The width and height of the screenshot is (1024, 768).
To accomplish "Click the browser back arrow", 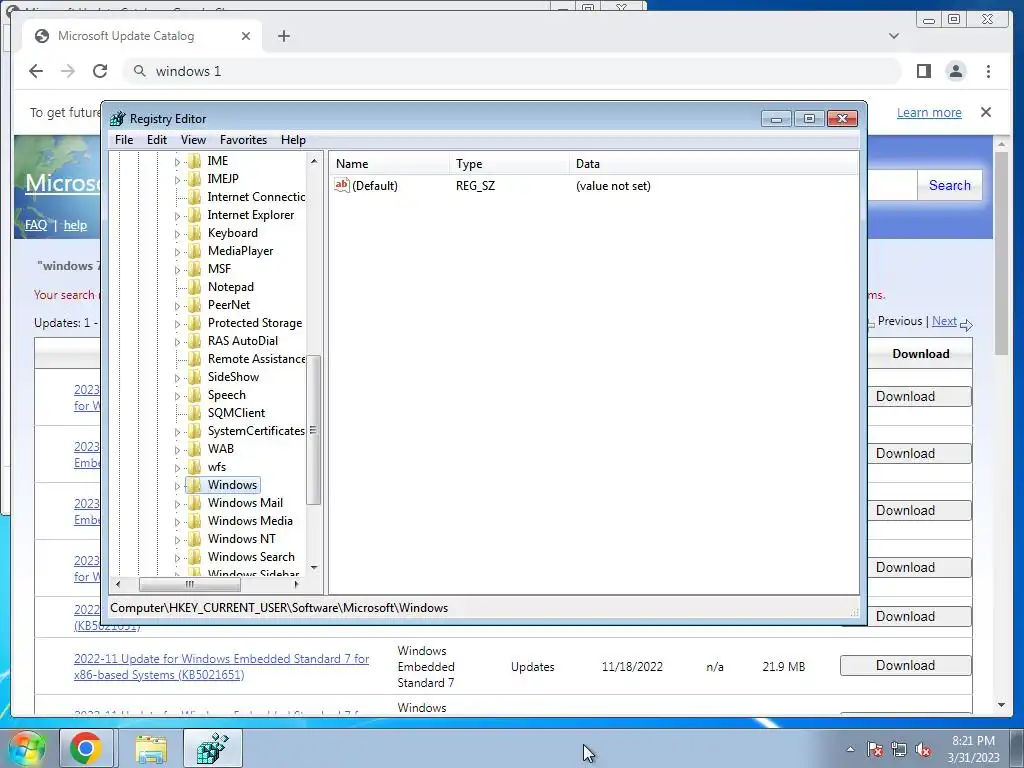I will click(36, 71).
